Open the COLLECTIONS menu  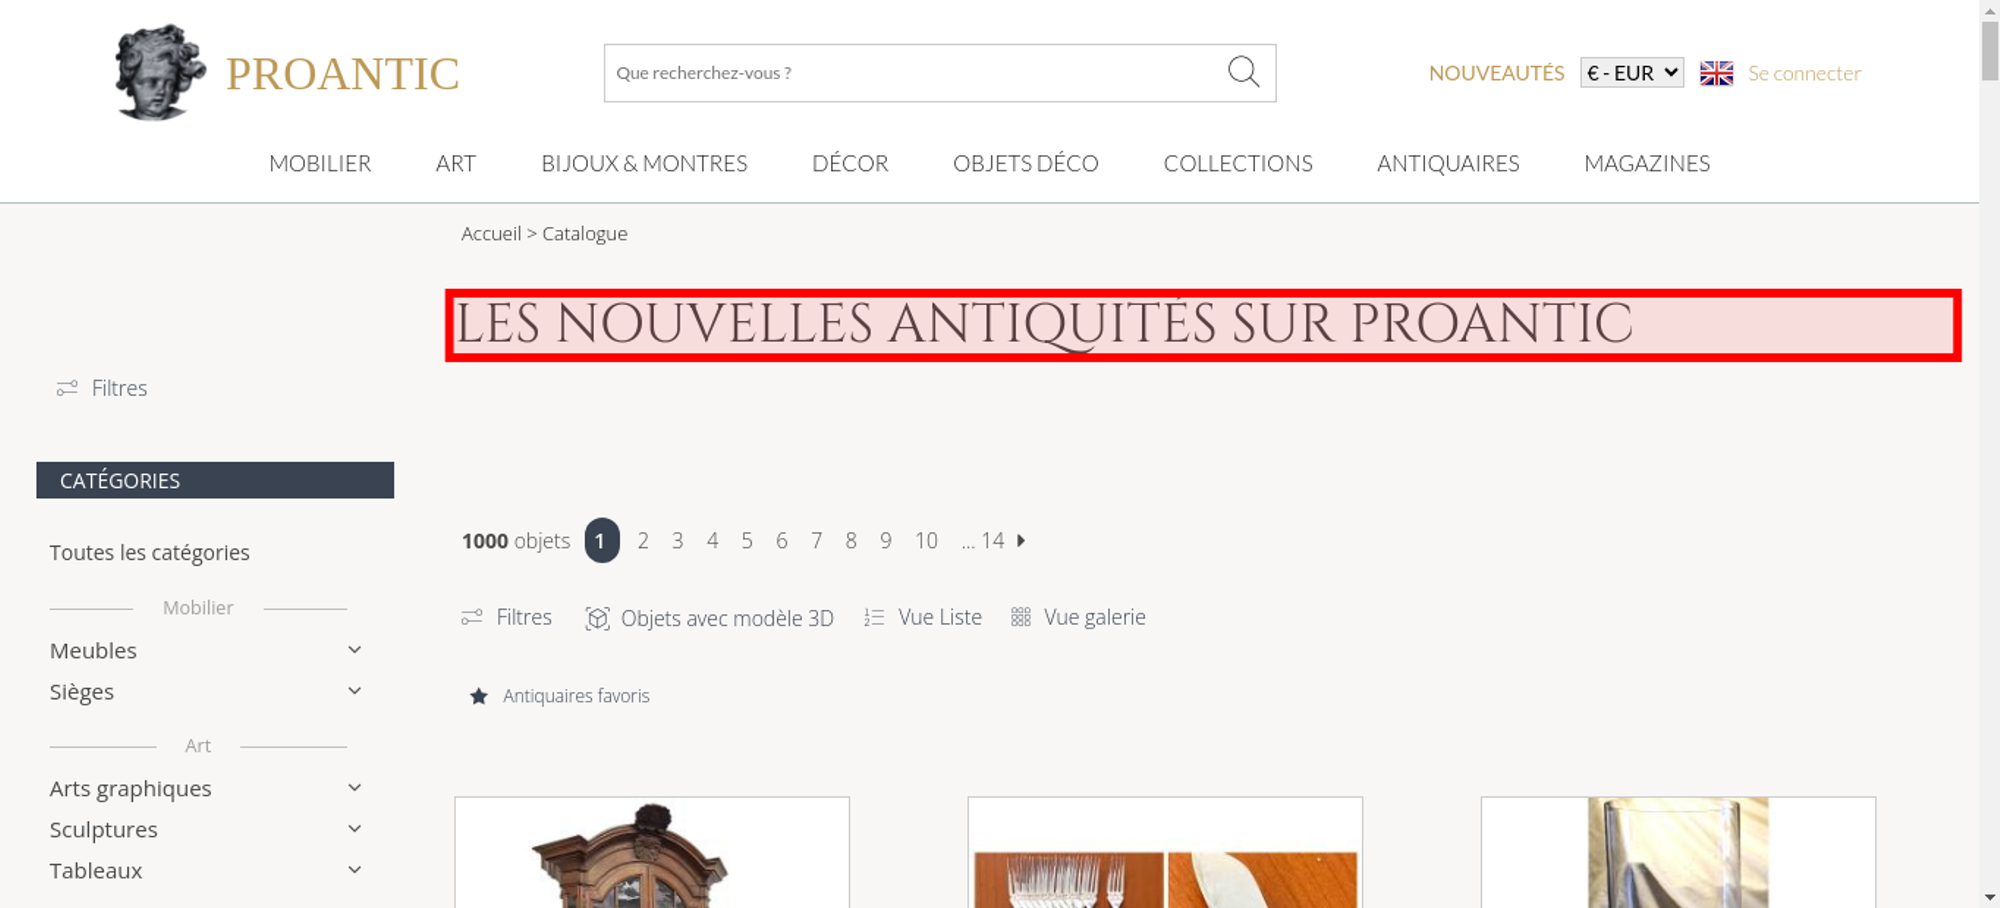click(x=1238, y=163)
